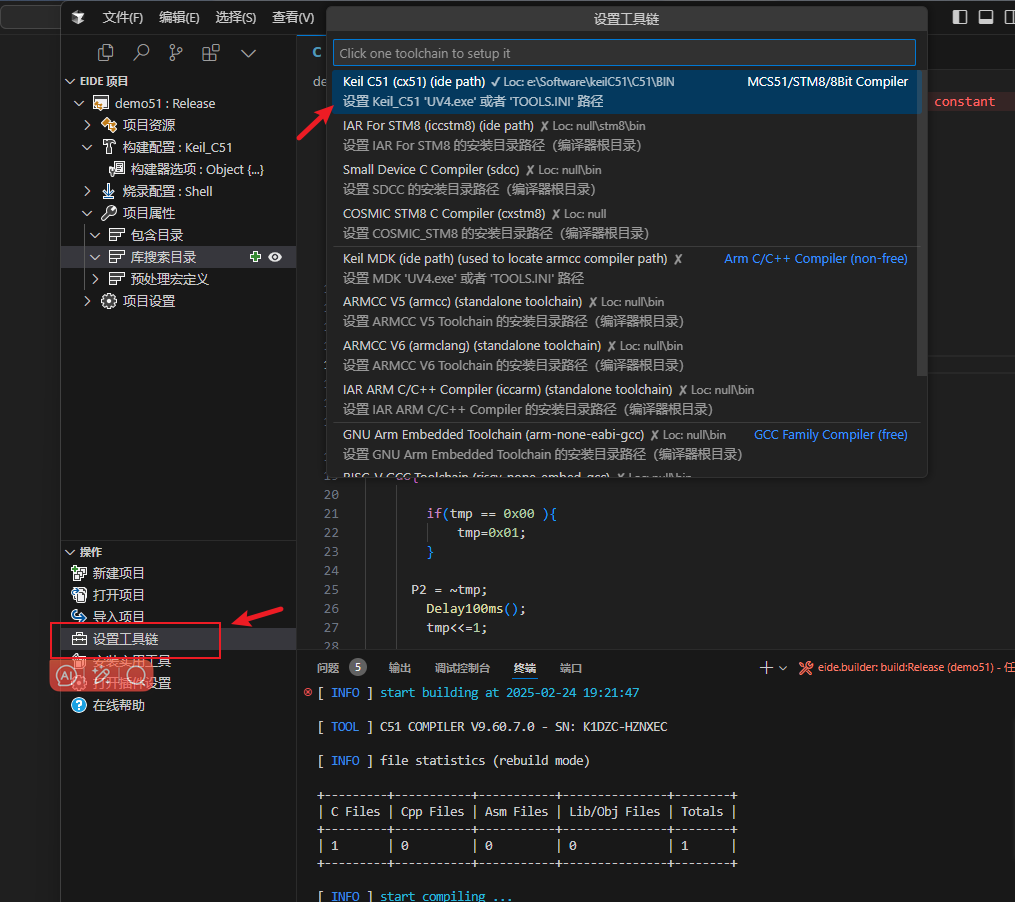
Task: Click the 新建项目 icon
Action: pyautogui.click(x=79, y=573)
